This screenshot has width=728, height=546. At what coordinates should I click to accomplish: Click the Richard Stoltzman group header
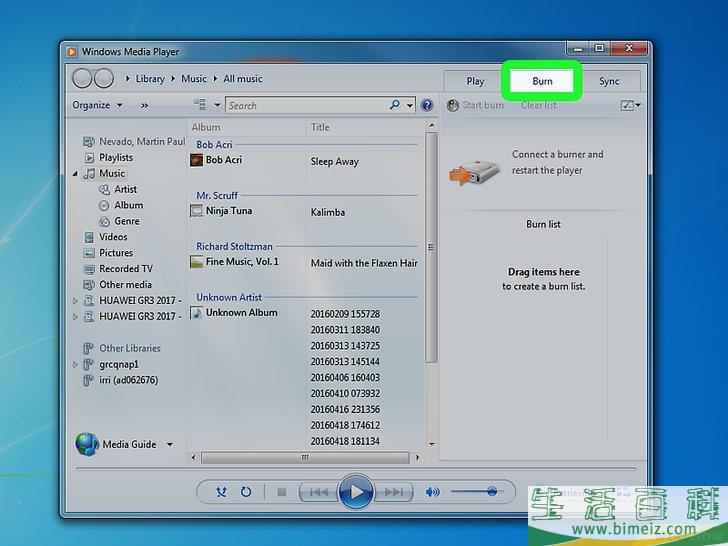(x=234, y=247)
